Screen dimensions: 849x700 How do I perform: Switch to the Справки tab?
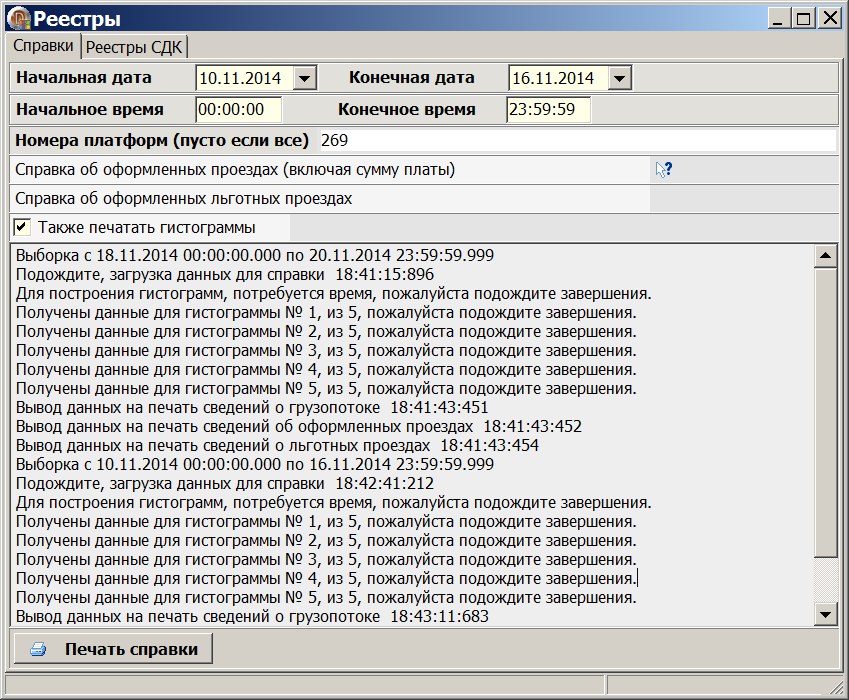tap(43, 46)
